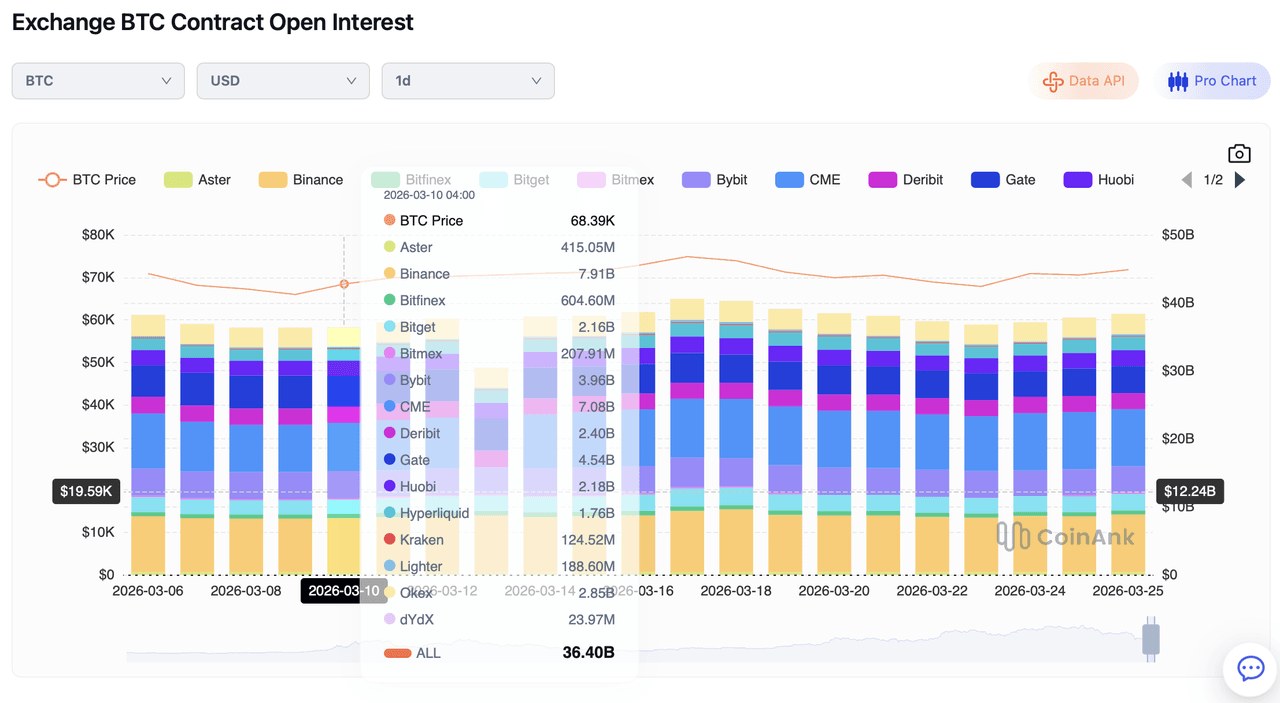Click the Data API icon button
Screen dimensions: 1280x703
1053,81
